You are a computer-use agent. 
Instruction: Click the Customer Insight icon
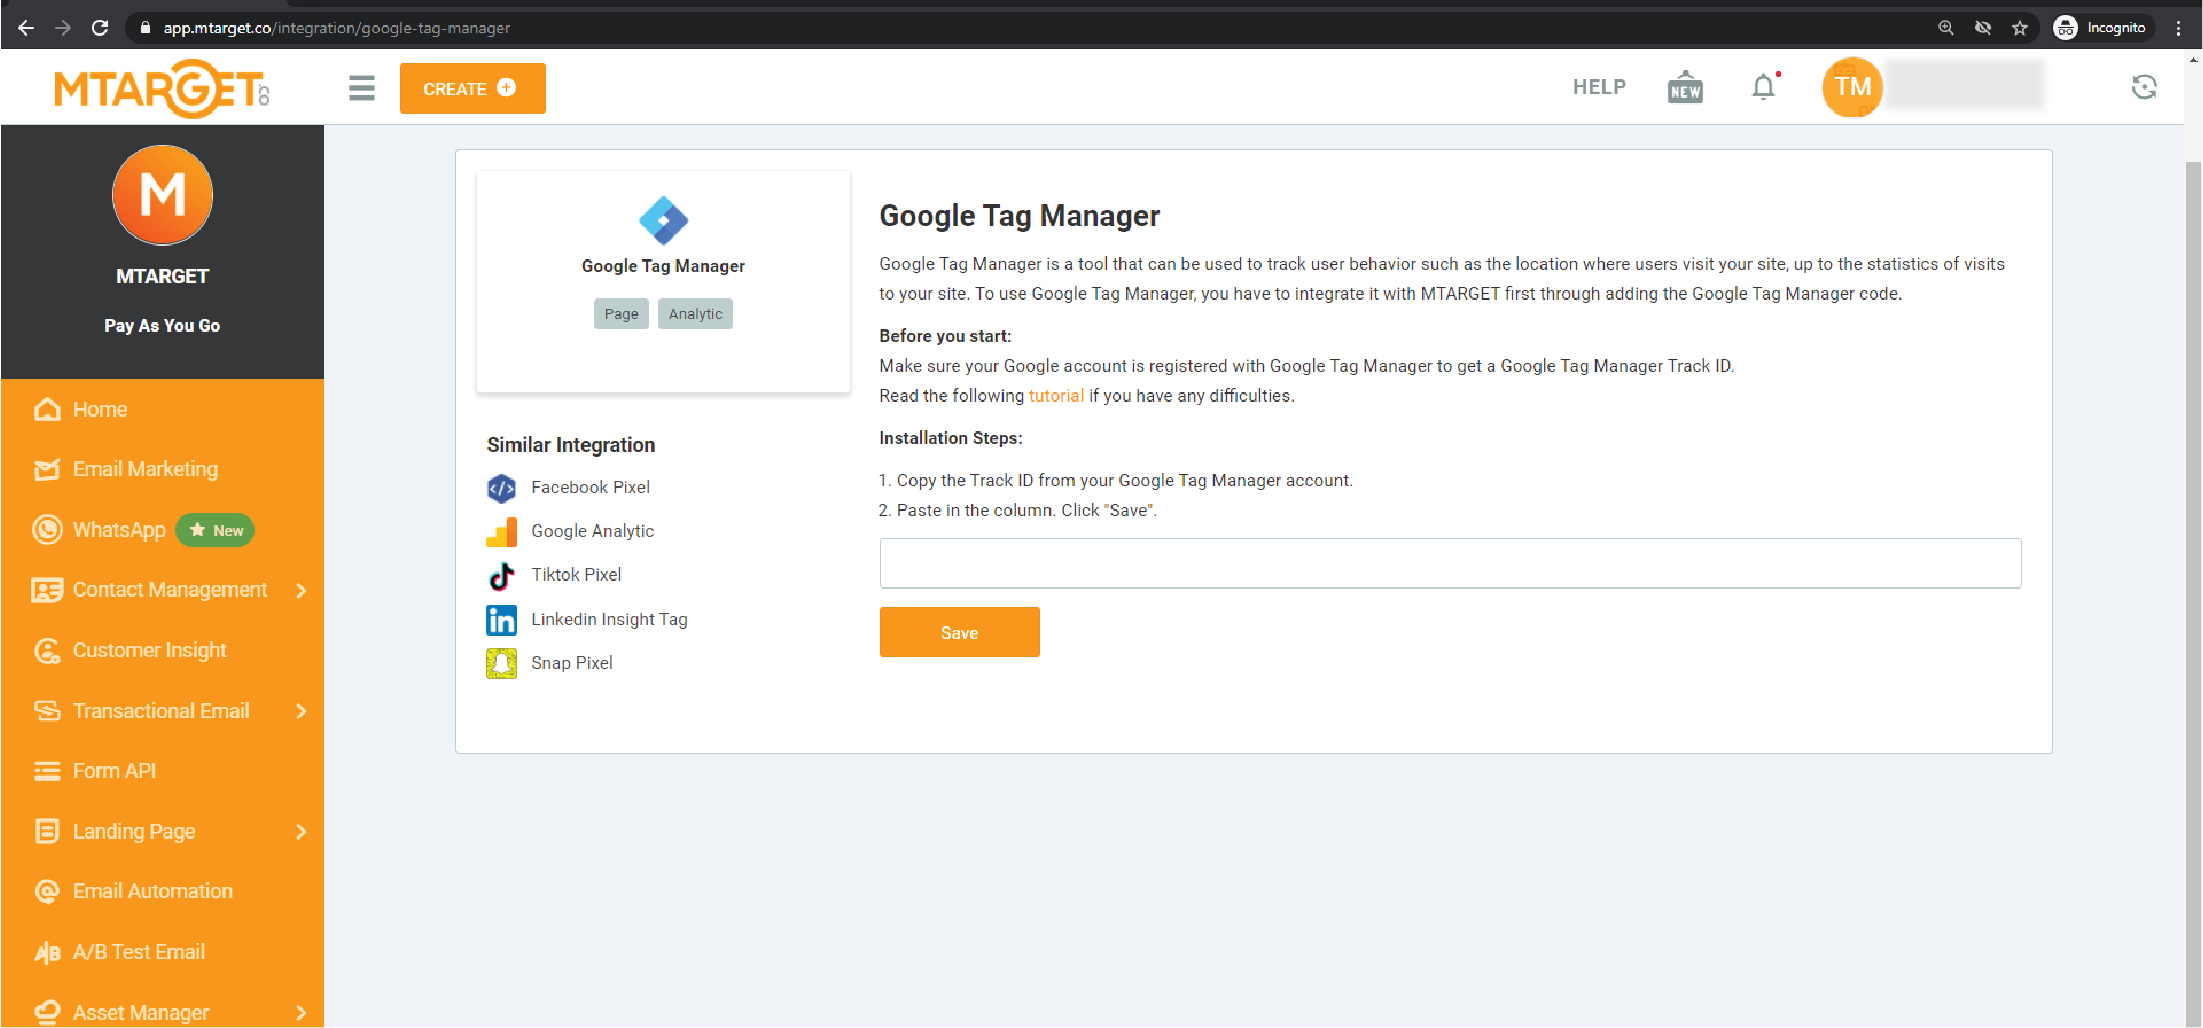(x=47, y=651)
